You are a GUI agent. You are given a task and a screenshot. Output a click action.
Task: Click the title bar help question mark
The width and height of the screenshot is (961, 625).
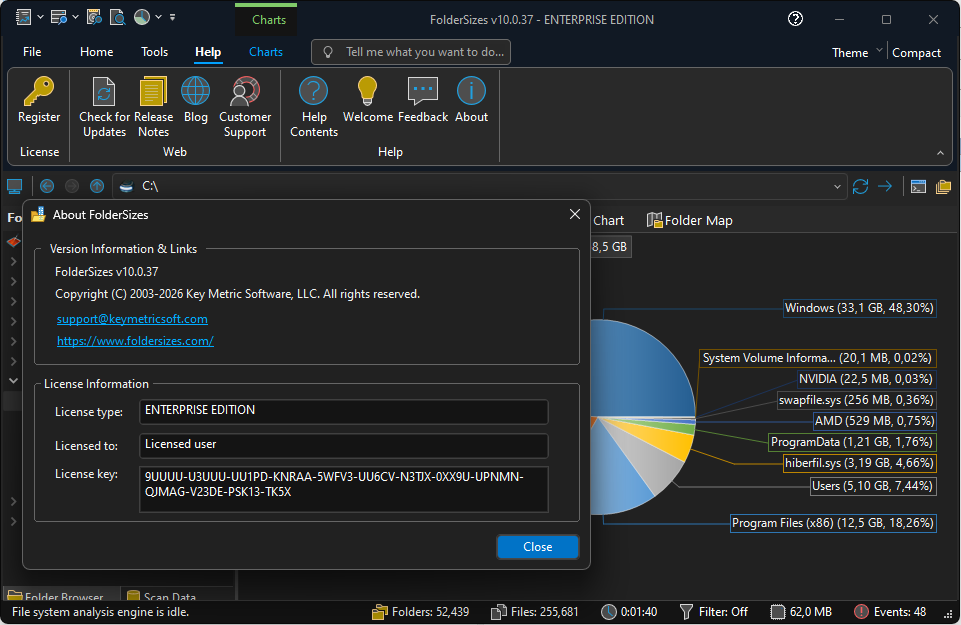pos(795,19)
